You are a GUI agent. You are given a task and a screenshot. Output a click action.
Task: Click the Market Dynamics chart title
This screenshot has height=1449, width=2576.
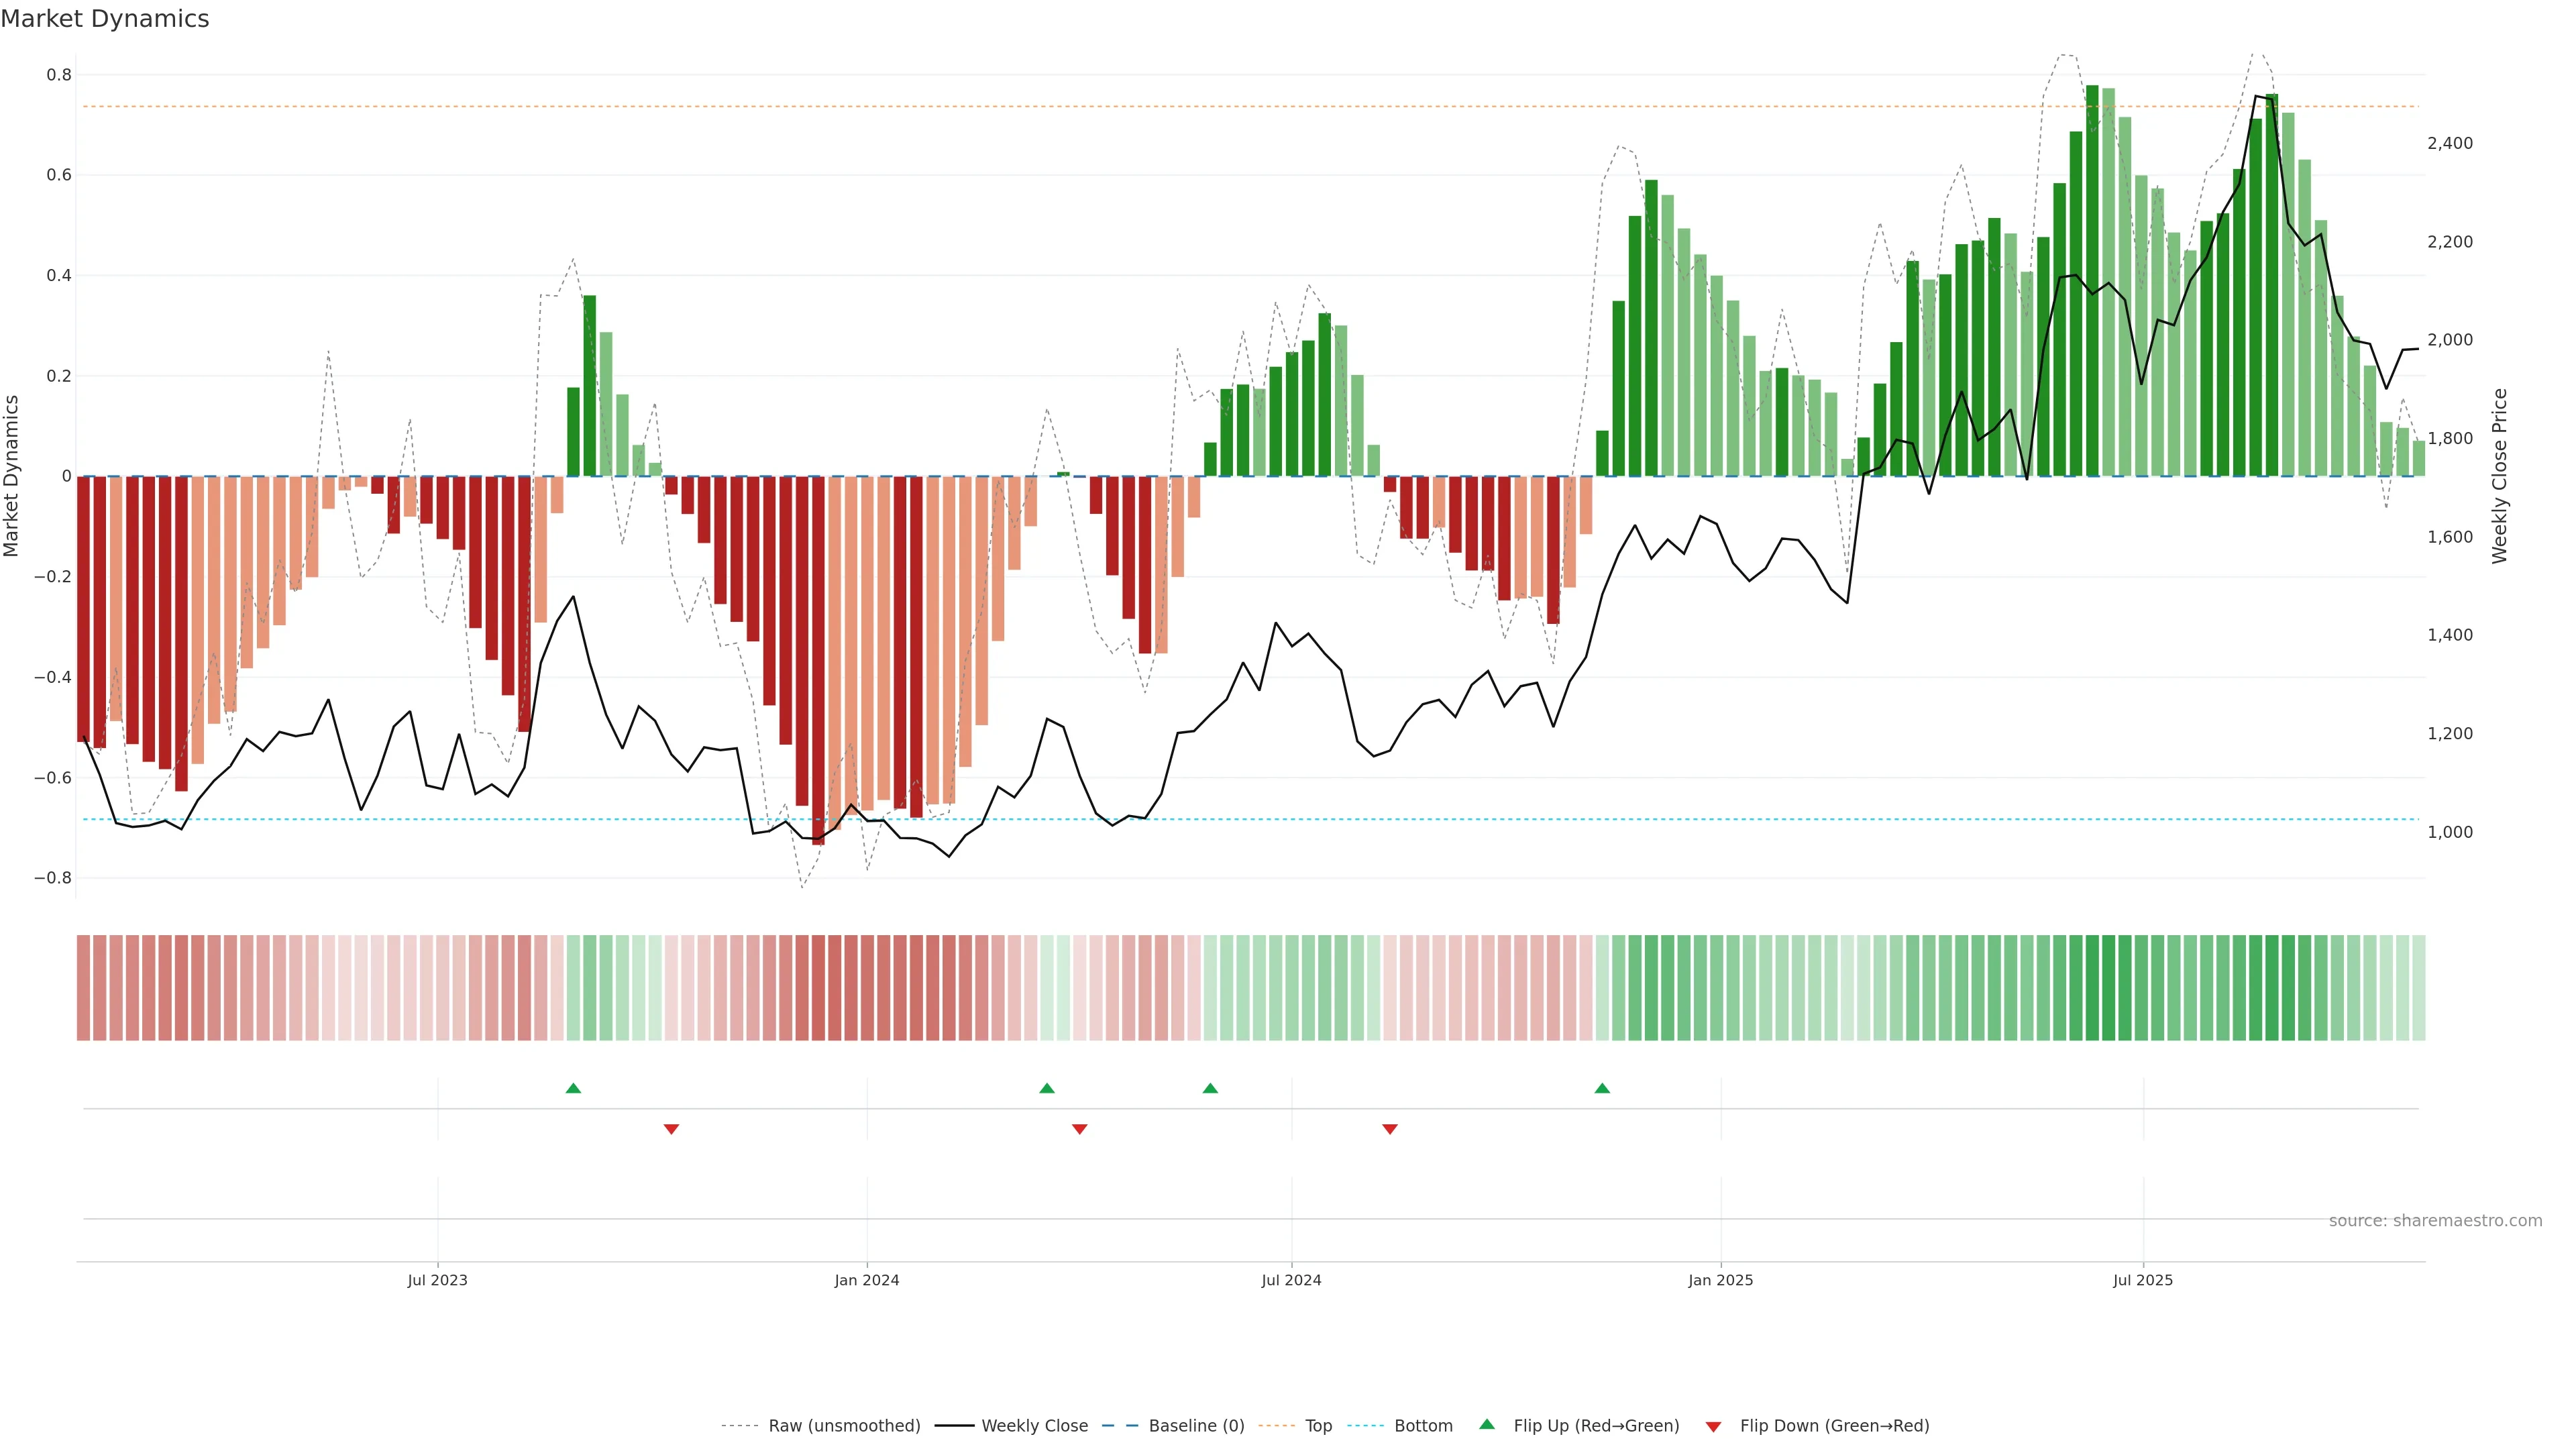click(x=105, y=19)
